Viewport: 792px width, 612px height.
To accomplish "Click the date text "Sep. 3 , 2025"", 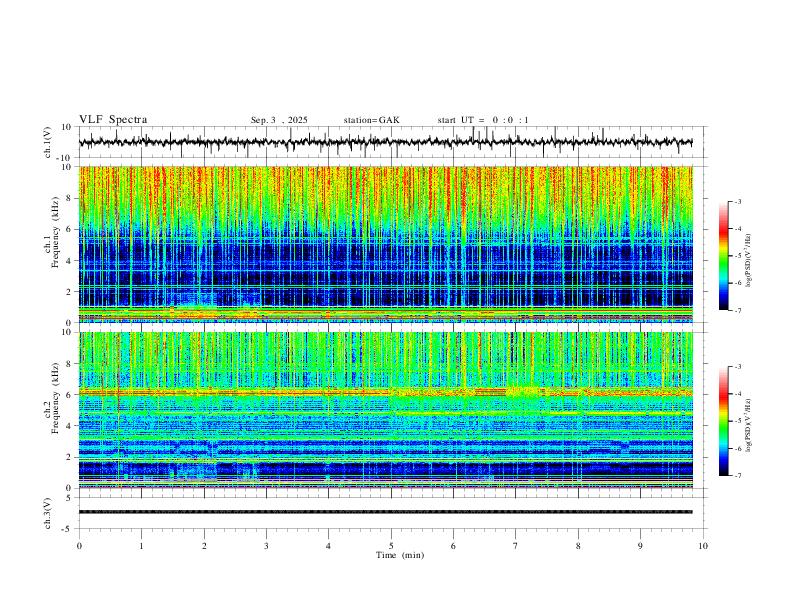I will 279,120.
